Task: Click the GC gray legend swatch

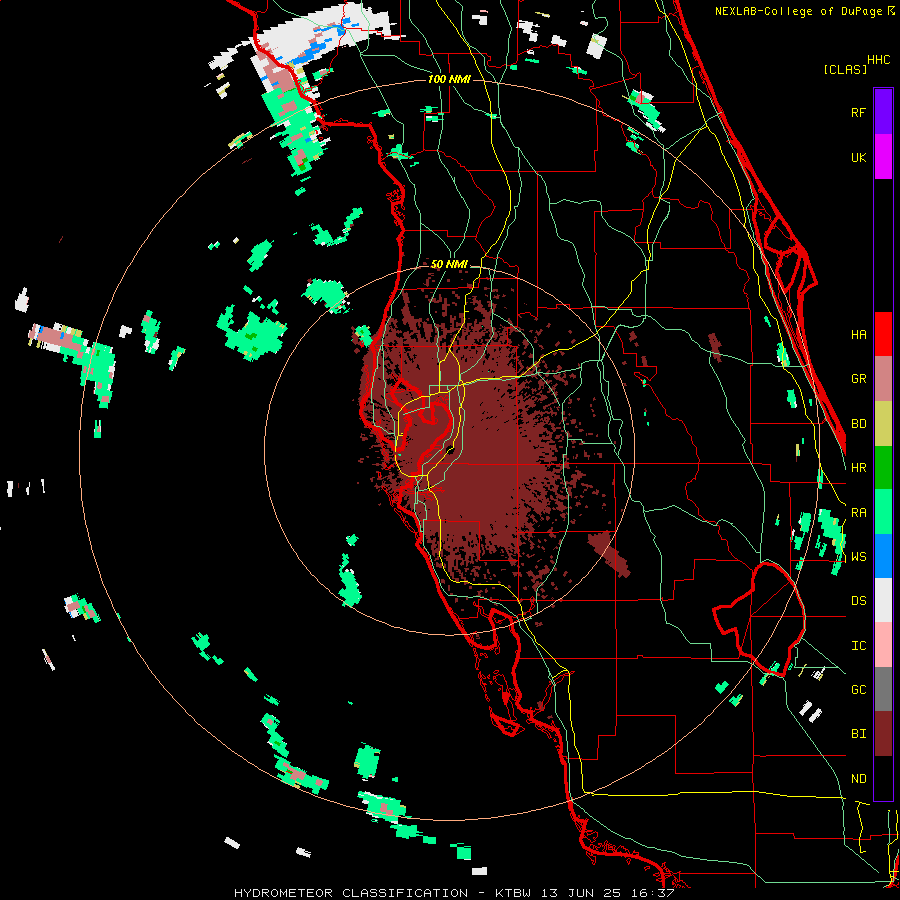Action: point(883,689)
